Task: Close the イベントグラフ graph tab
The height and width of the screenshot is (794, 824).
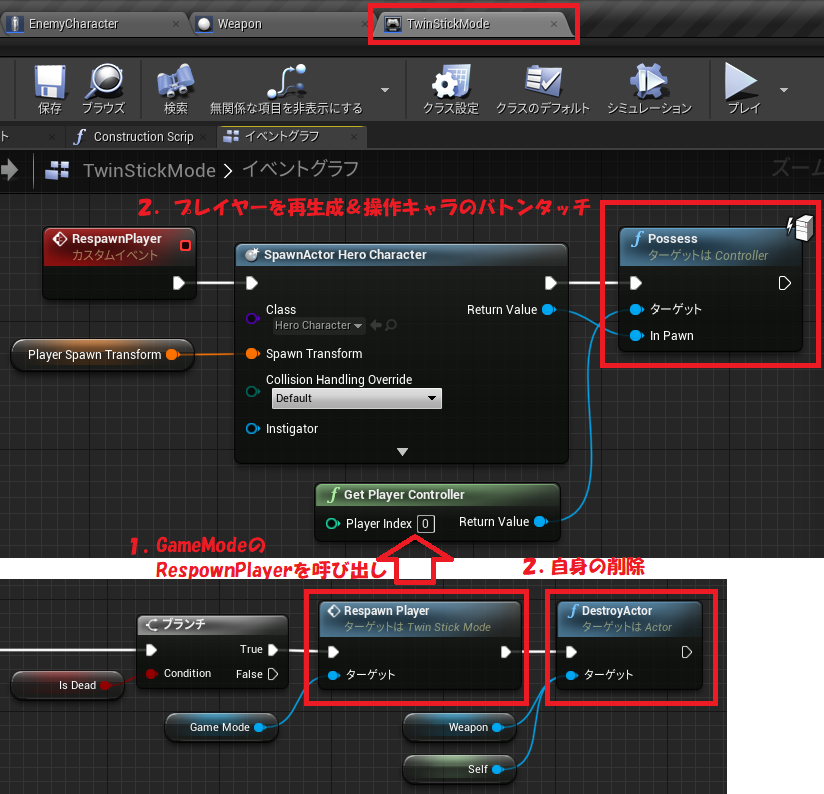Action: click(x=354, y=137)
